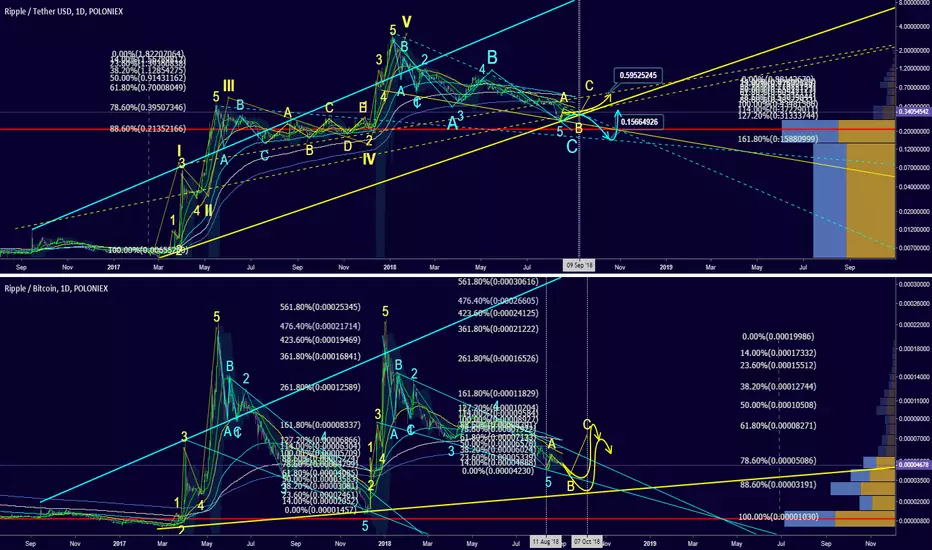Image resolution: width=932 pixels, height=550 pixels.
Task: Select the 127.20%(0.31333744) Fibonacci label
Action: tap(777, 116)
